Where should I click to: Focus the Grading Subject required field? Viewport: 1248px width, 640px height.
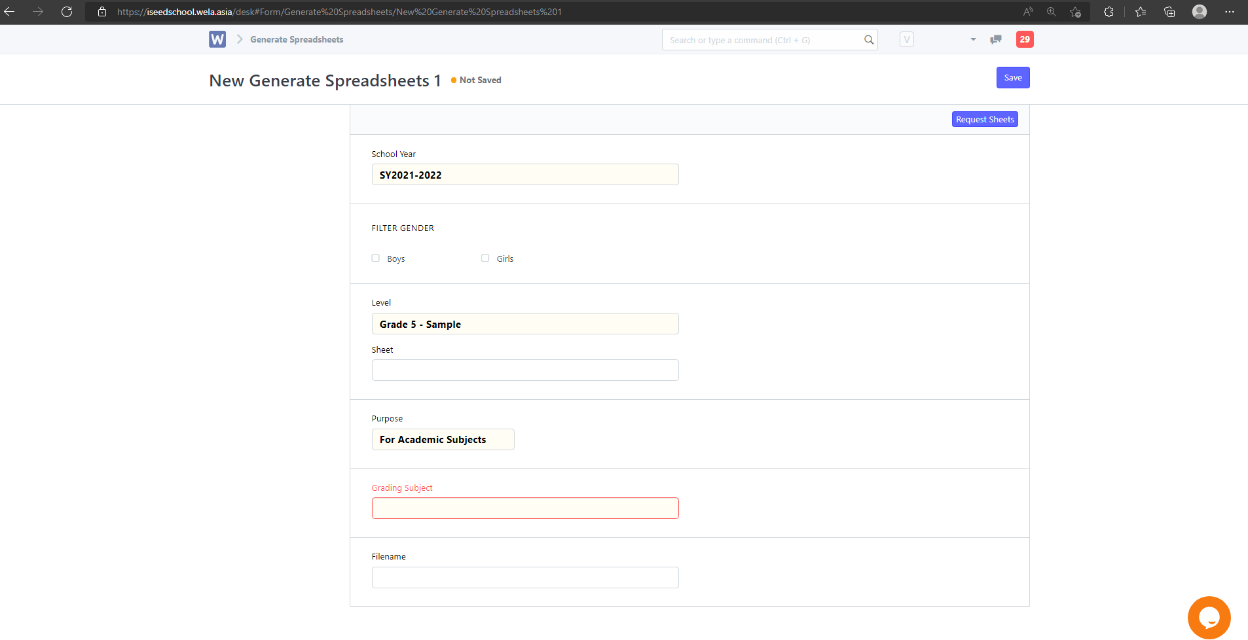pyautogui.click(x=525, y=508)
